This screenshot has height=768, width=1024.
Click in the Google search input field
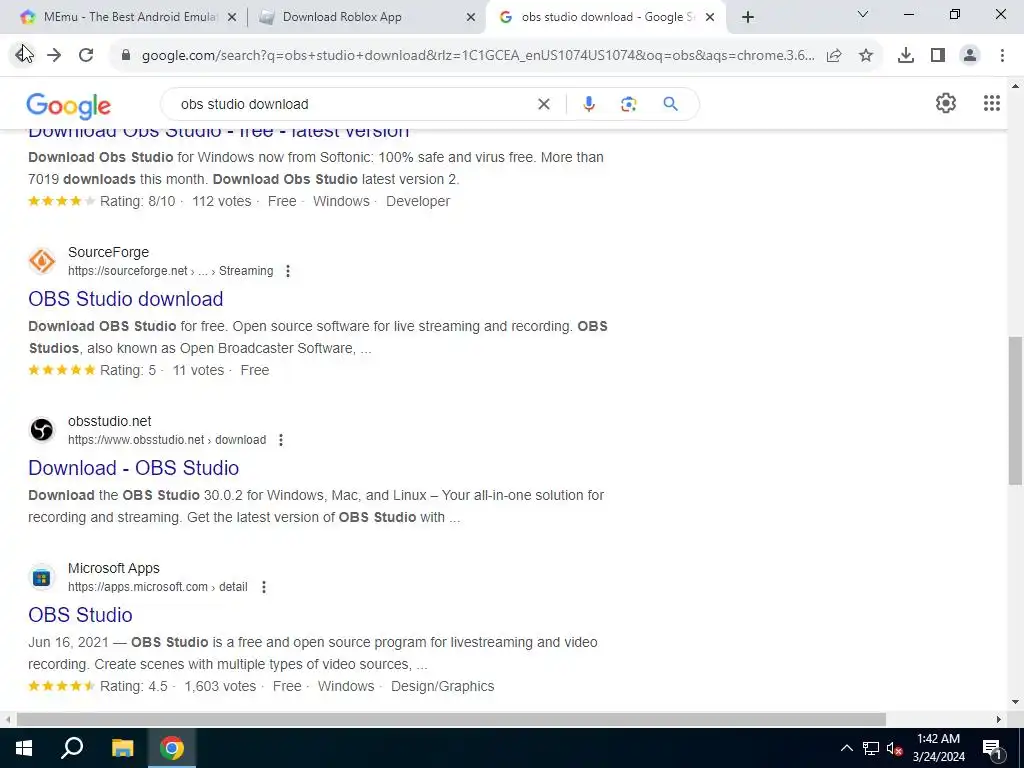[353, 104]
